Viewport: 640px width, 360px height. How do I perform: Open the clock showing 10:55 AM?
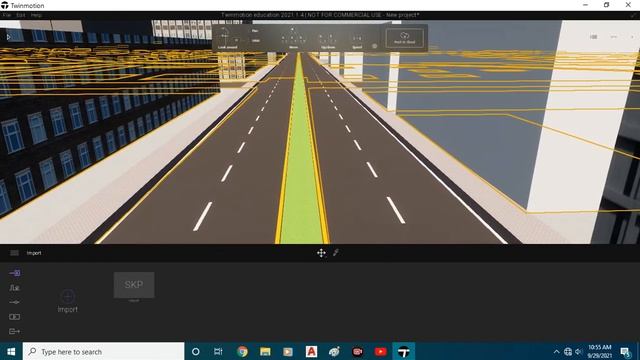[x=600, y=351]
